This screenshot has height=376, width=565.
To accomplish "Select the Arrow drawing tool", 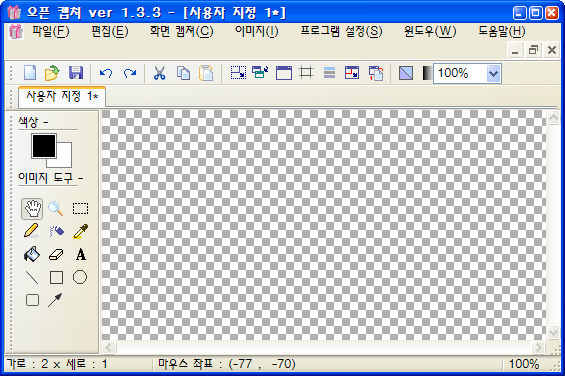I will pyautogui.click(x=55, y=300).
